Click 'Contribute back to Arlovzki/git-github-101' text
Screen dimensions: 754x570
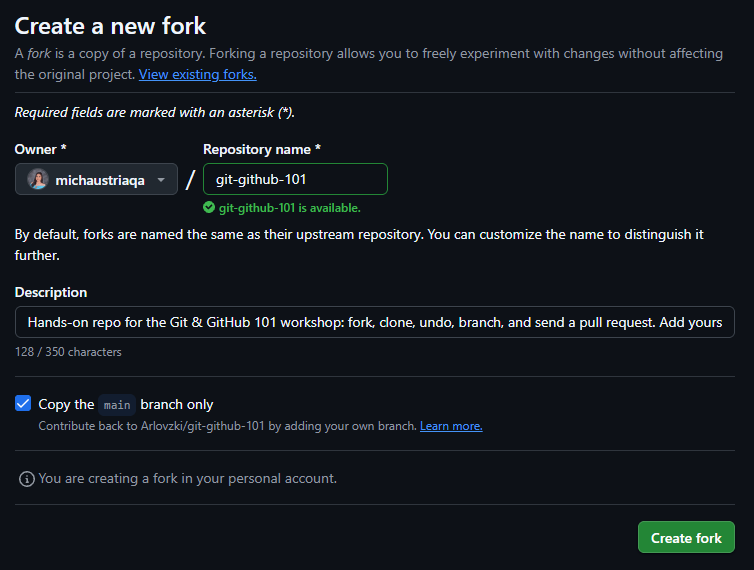[227, 426]
